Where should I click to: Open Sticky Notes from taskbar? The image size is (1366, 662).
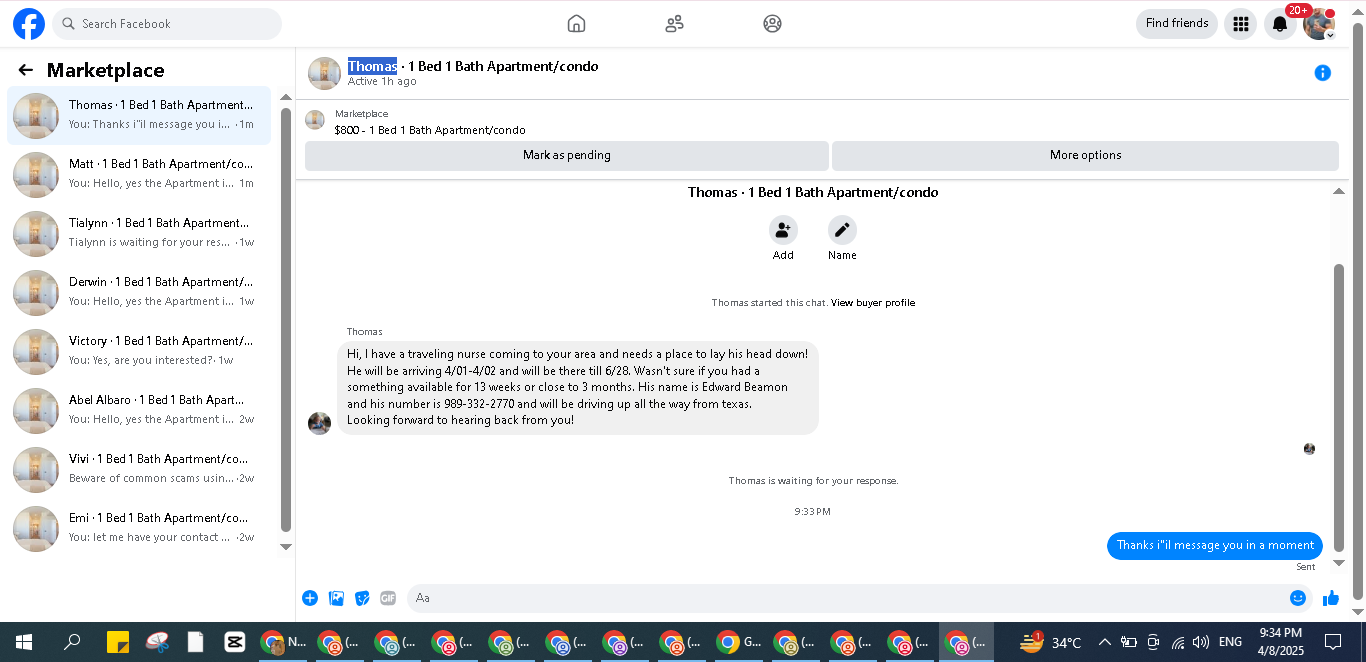pyautogui.click(x=118, y=642)
